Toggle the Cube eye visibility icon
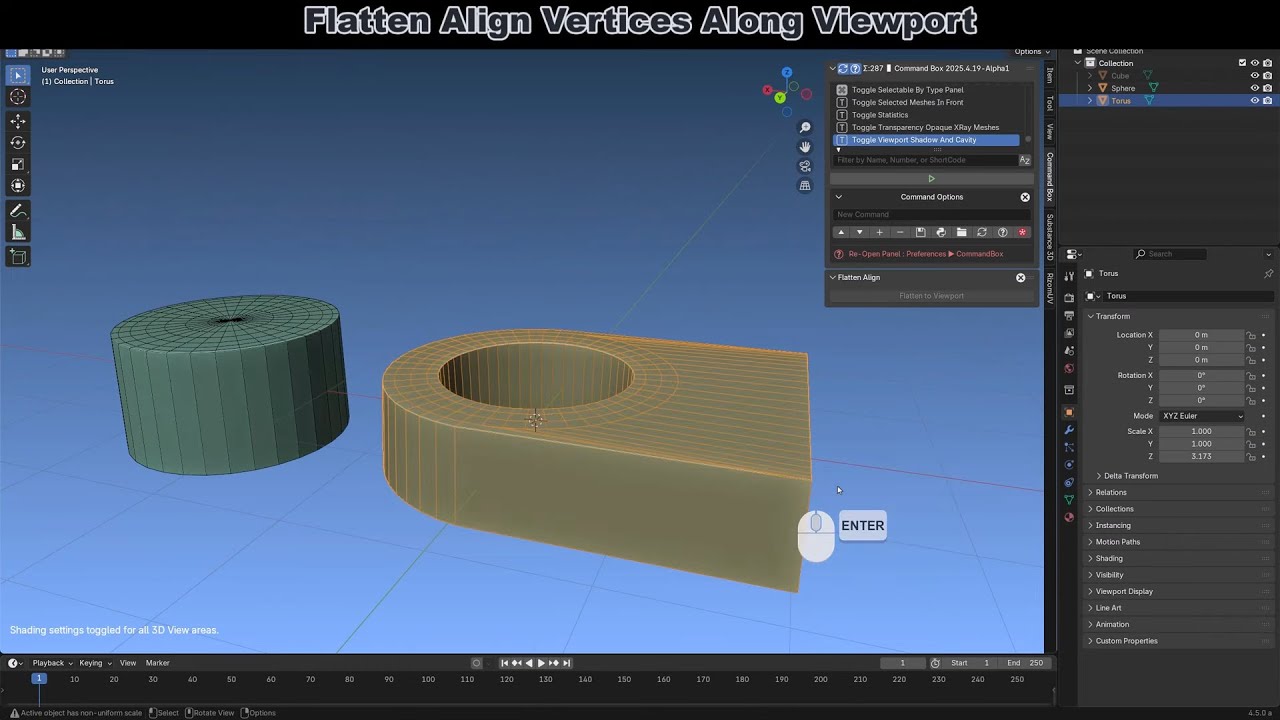The width and height of the screenshot is (1280, 720). click(1255, 75)
